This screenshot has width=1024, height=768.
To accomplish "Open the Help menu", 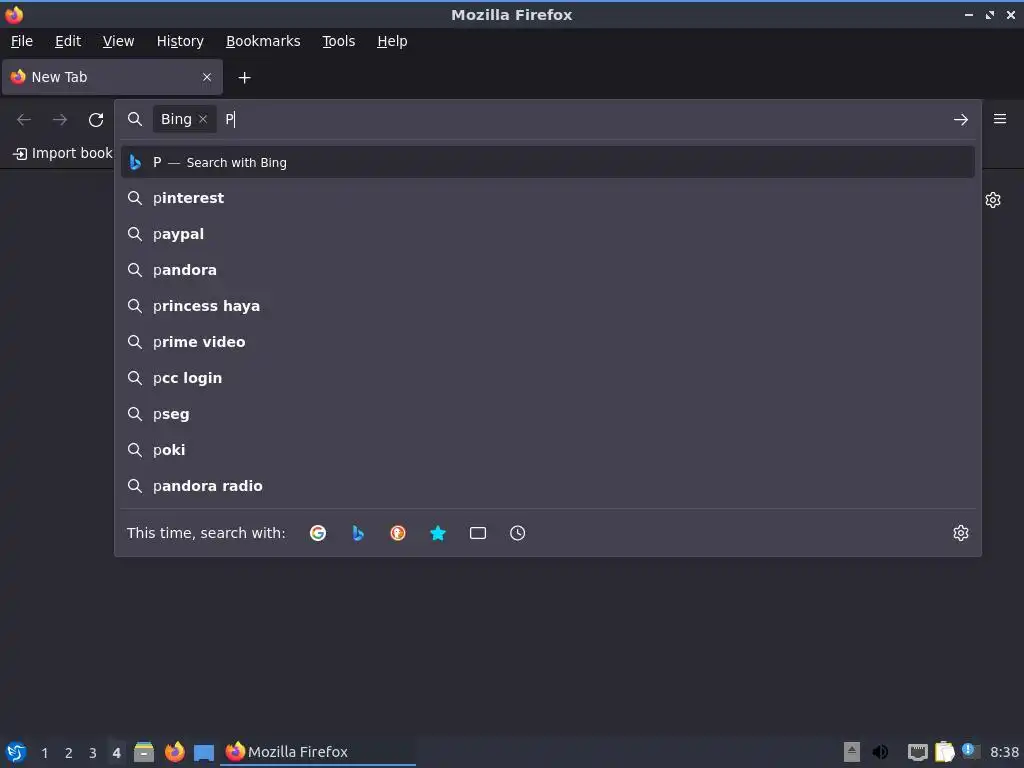I will click(x=392, y=41).
